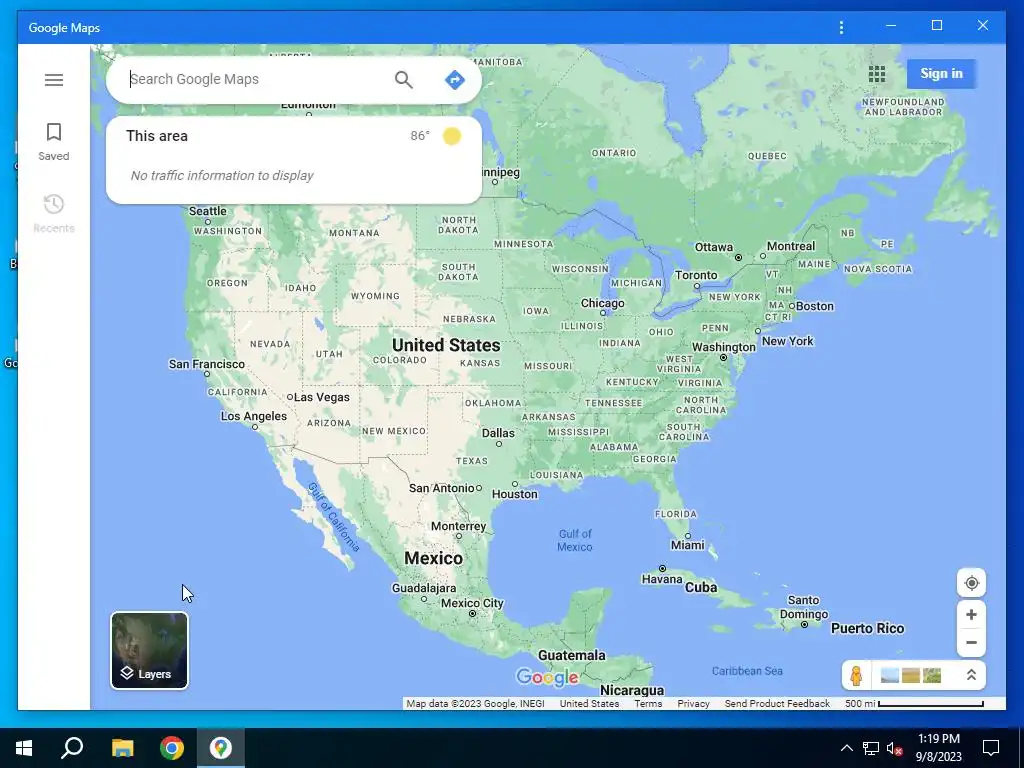The height and width of the screenshot is (768, 1024).
Task: Click the Puerto Rico label
Action: [867, 628]
